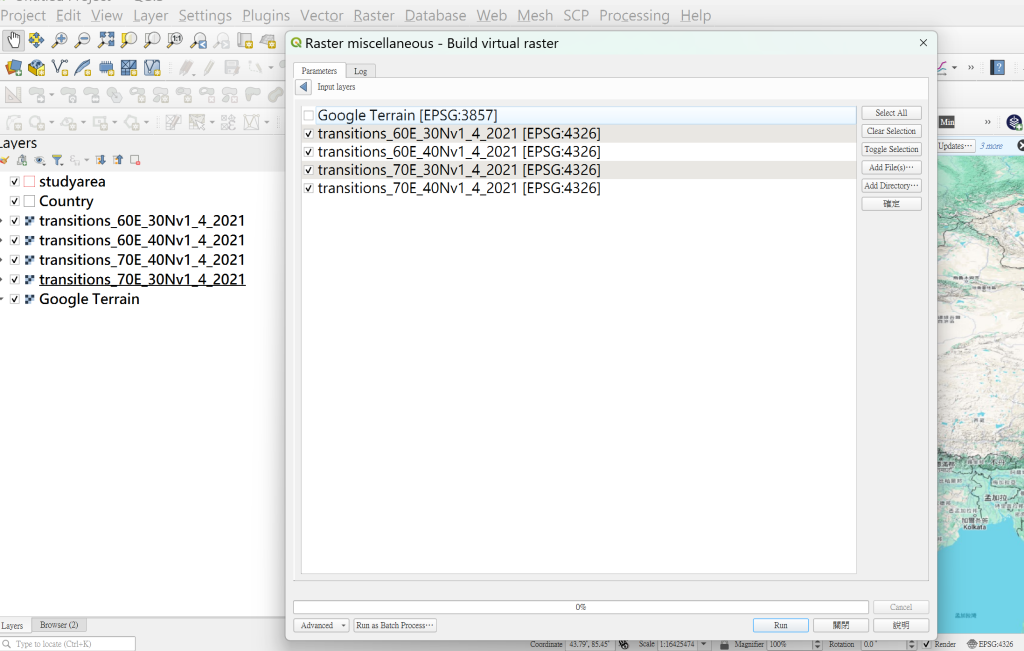1024x651 pixels.
Task: Select the Pan Map hand tool
Action: point(12,40)
